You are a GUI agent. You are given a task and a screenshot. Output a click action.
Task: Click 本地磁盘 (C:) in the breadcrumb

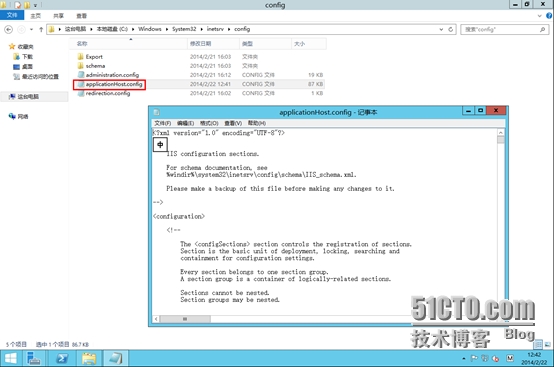pyautogui.click(x=112, y=29)
